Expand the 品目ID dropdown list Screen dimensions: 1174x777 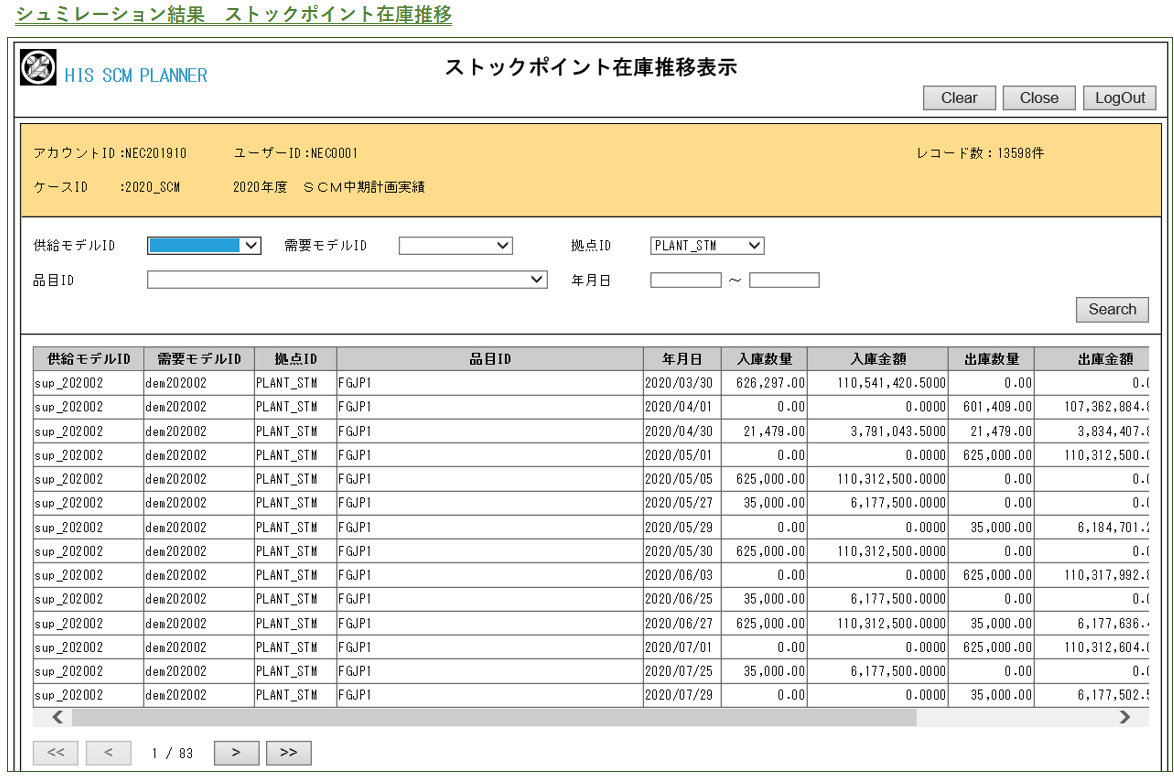point(347,280)
